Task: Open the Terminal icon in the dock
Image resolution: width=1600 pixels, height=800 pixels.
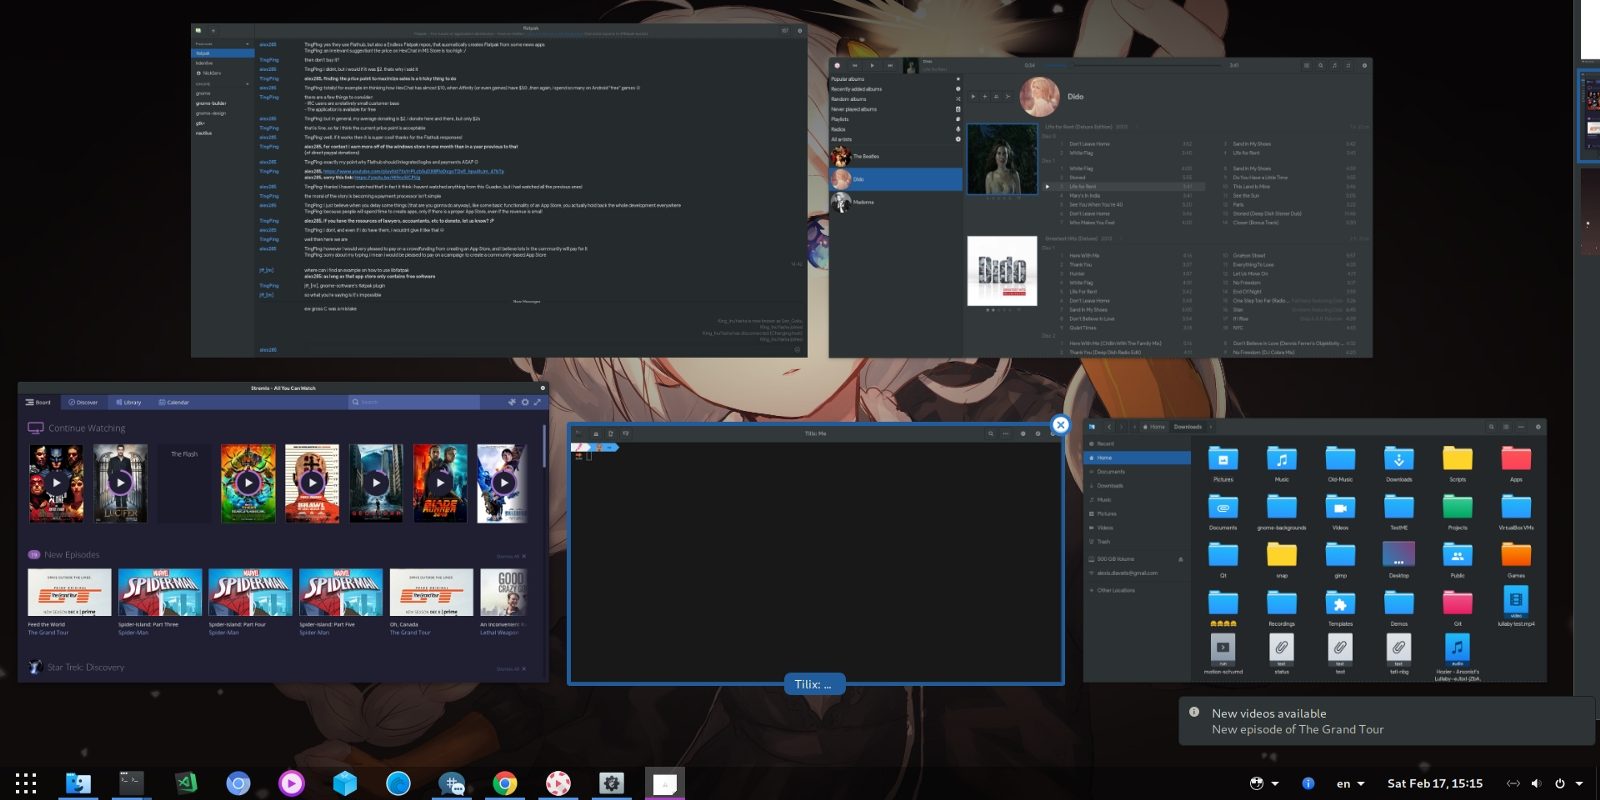Action: point(131,783)
